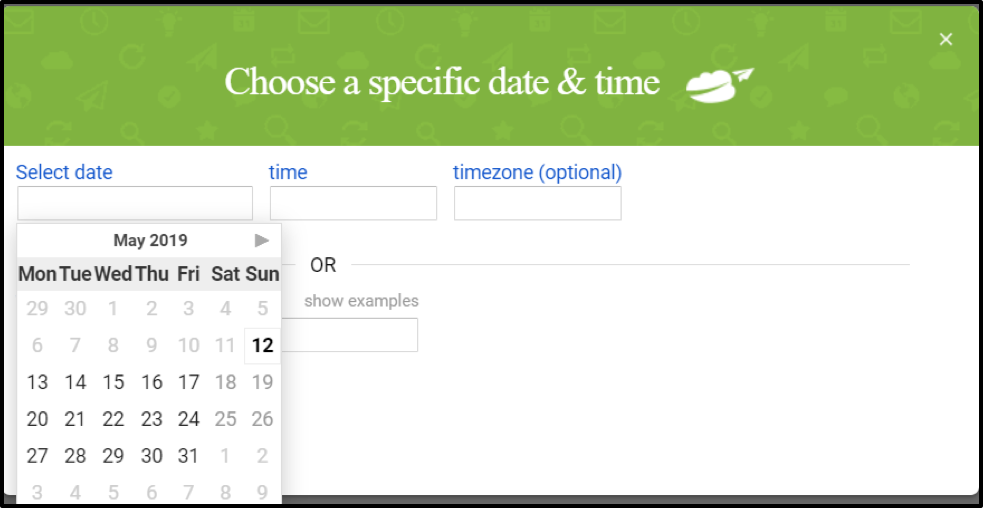Viewport: 983px width, 508px height.
Task: Click the Select date label
Action: tap(64, 173)
